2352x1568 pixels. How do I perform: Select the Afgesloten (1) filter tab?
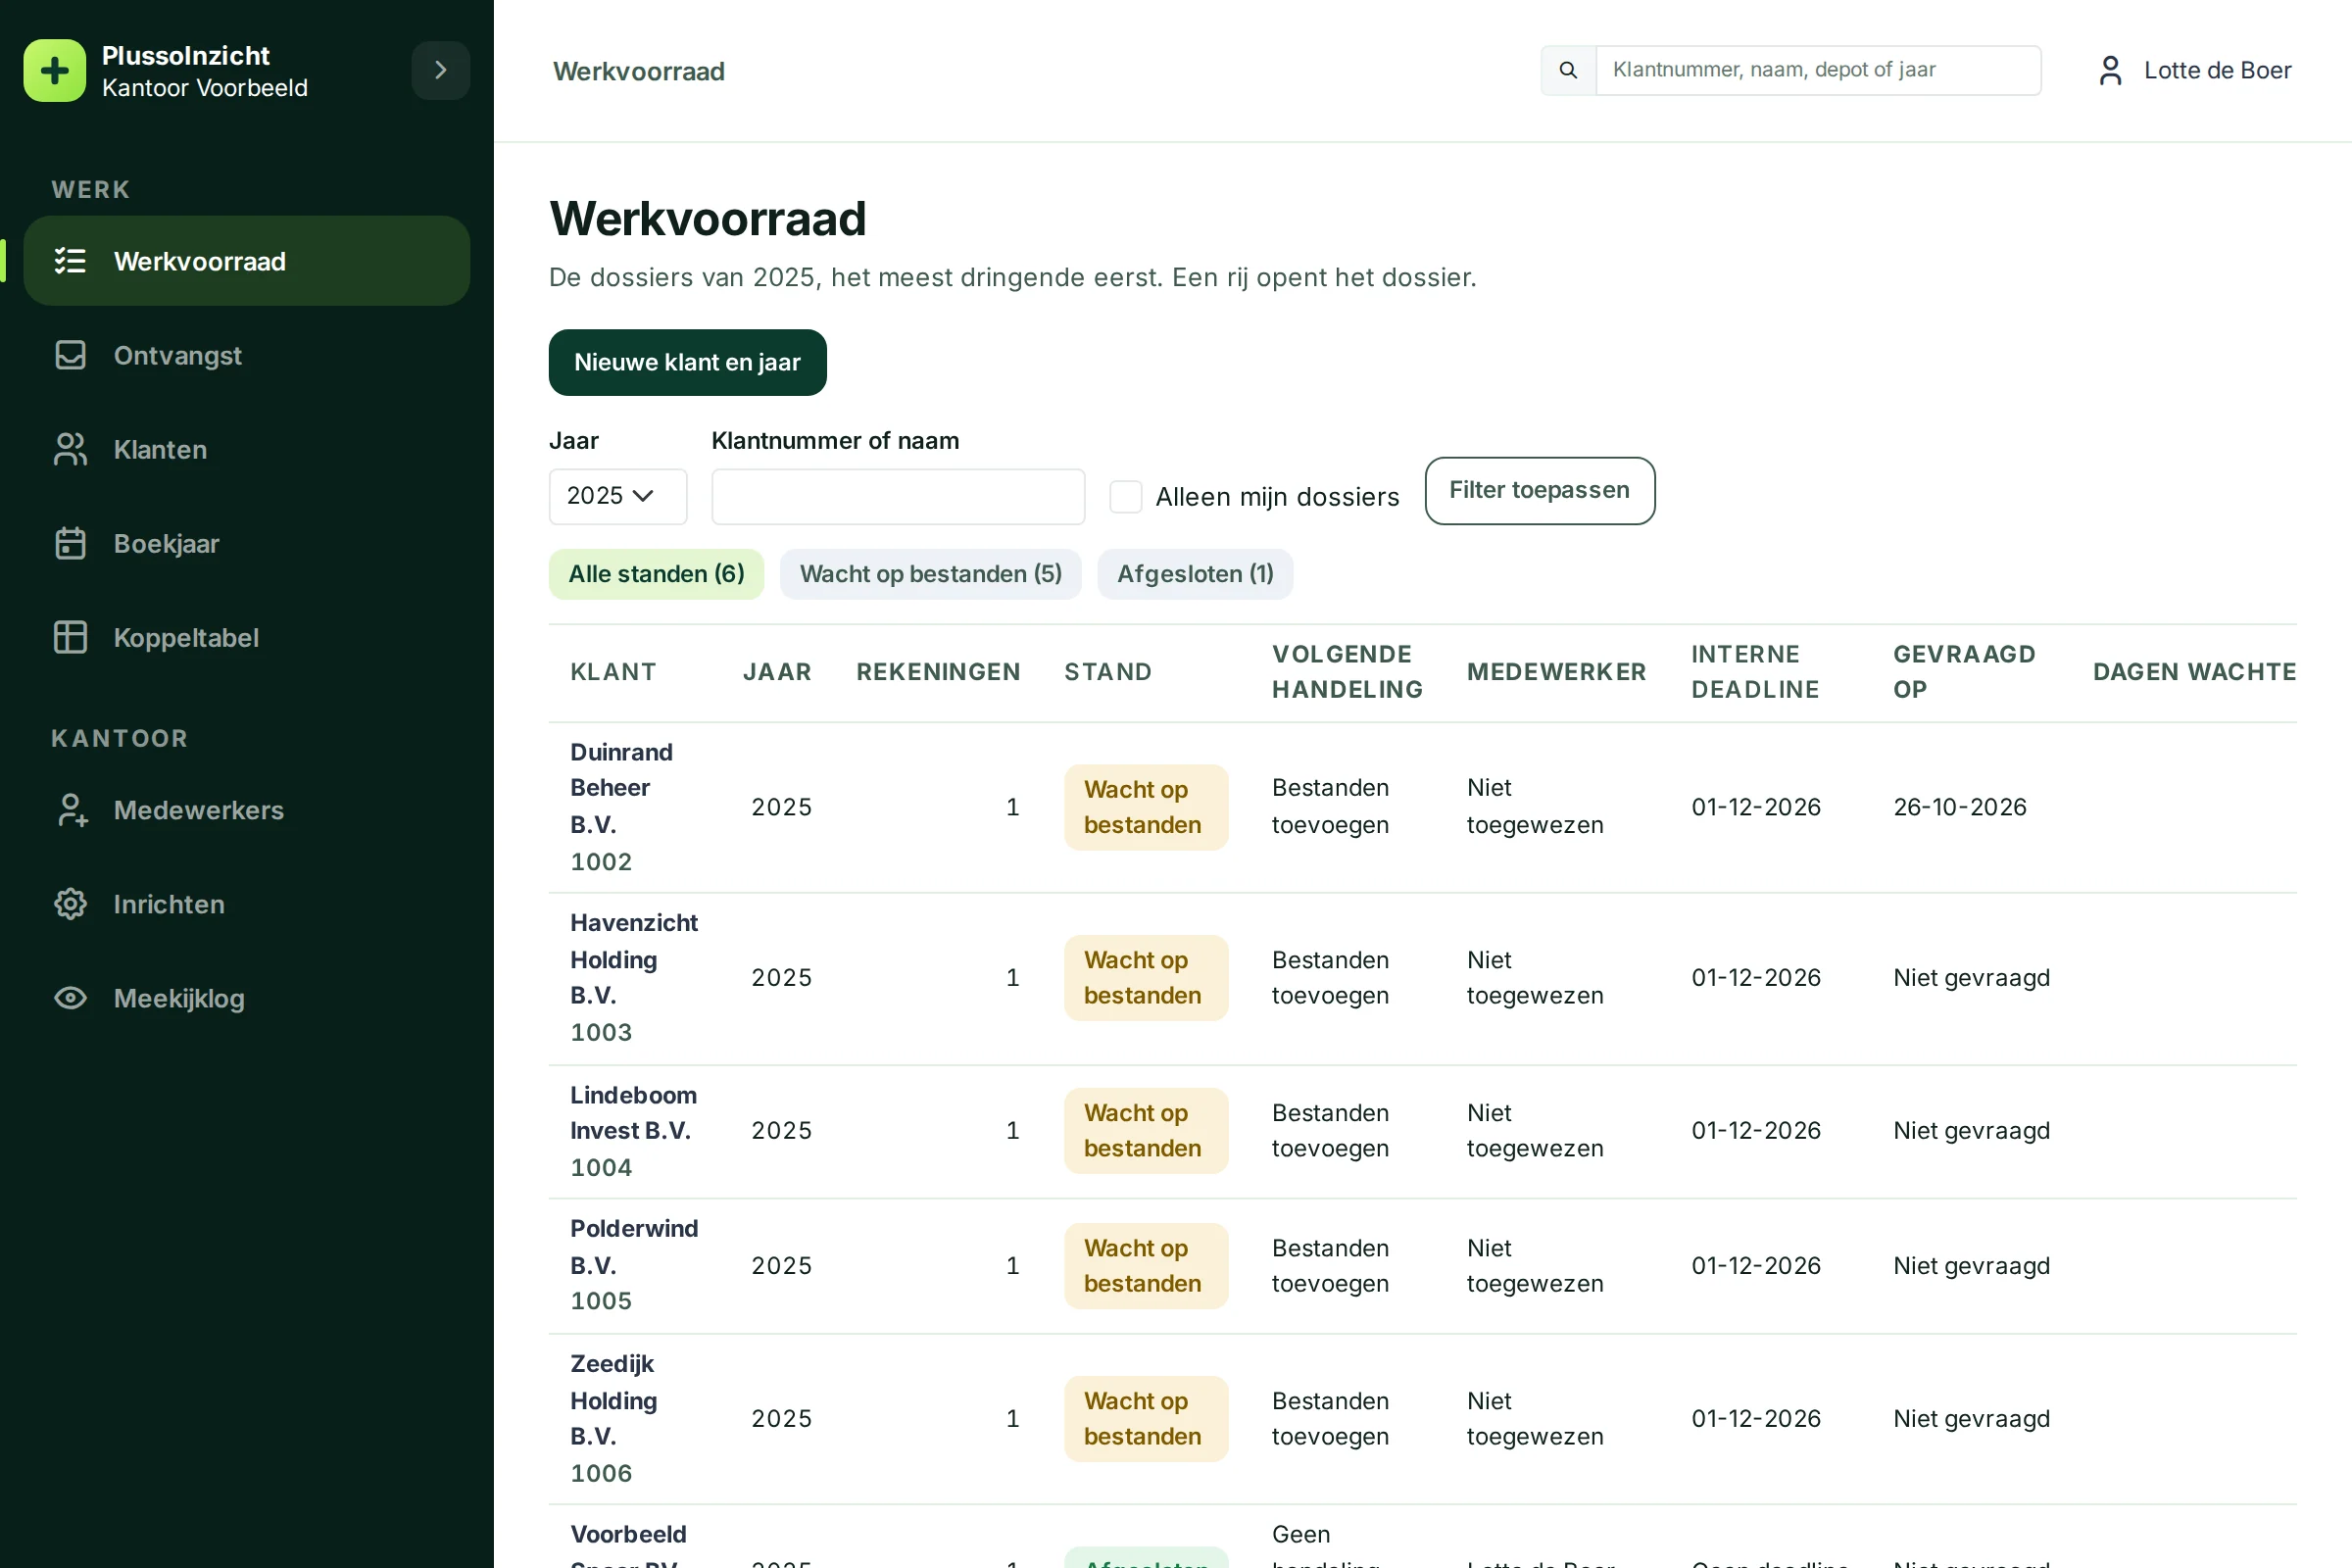point(1195,574)
